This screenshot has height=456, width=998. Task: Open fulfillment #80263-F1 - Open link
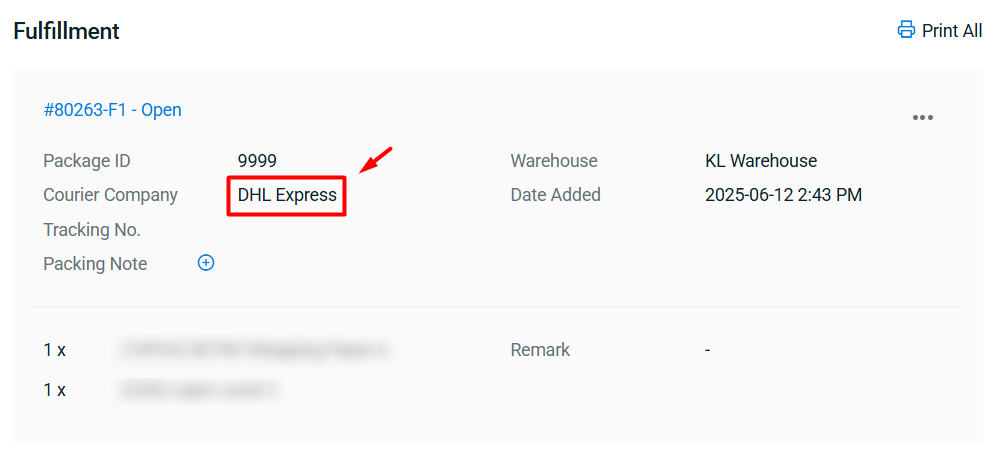click(112, 110)
